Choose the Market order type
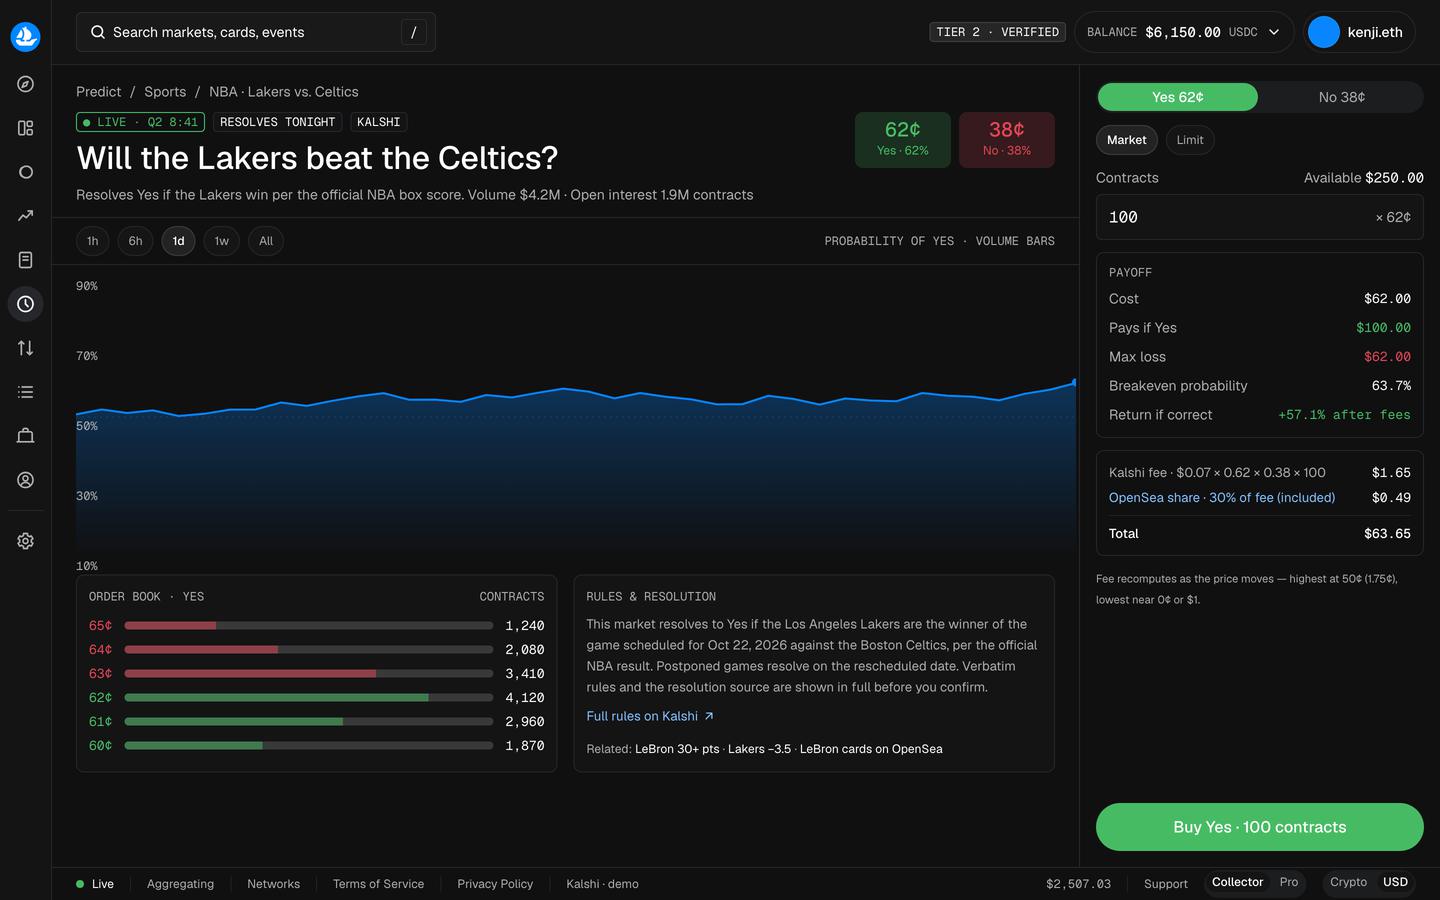 click(x=1127, y=140)
